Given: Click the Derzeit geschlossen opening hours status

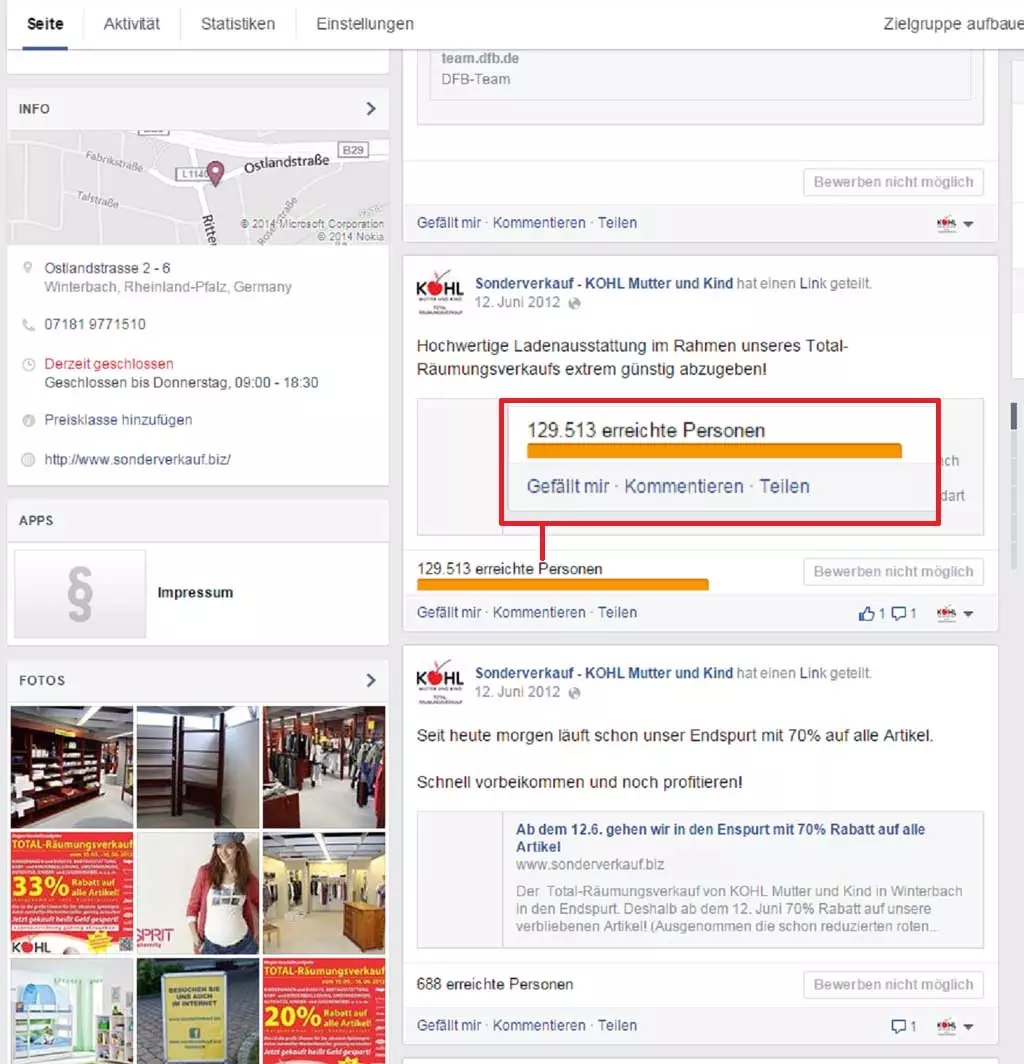Looking at the screenshot, I should 109,364.
